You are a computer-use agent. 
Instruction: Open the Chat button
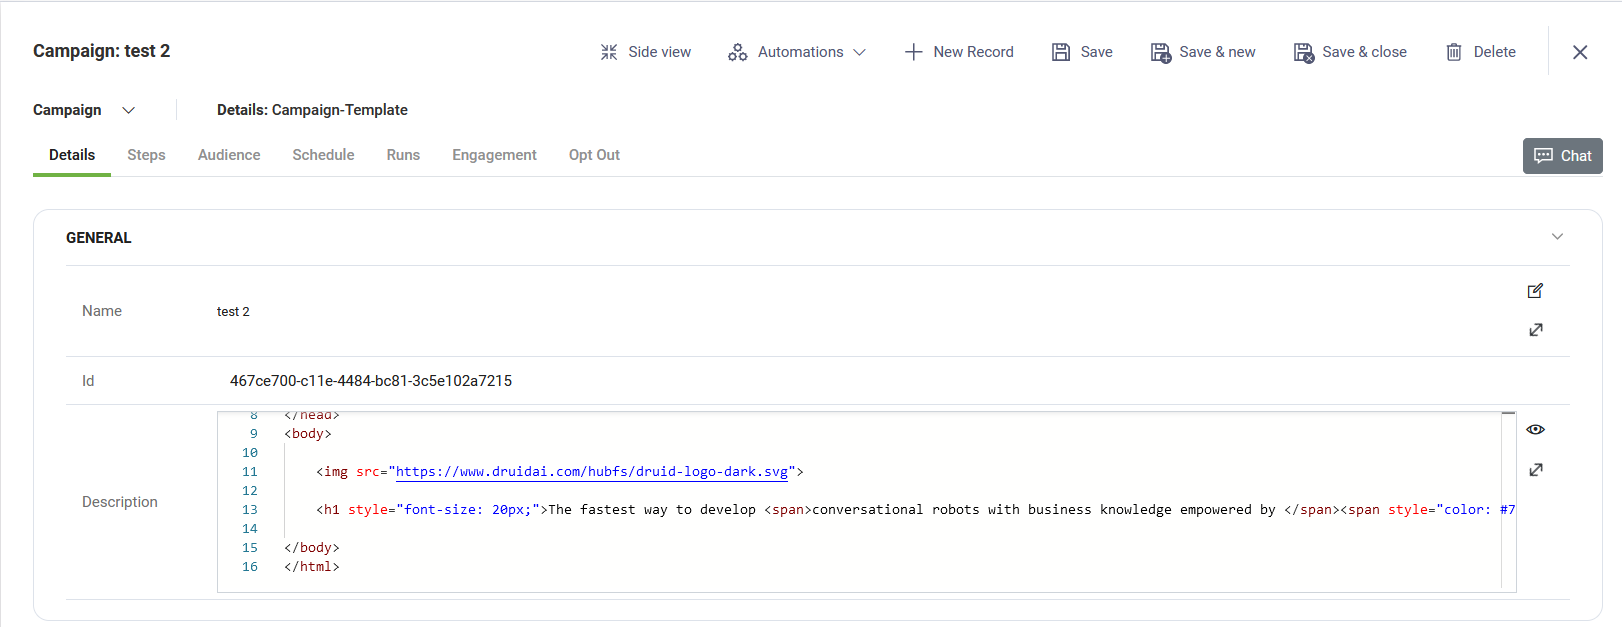pyautogui.click(x=1562, y=156)
